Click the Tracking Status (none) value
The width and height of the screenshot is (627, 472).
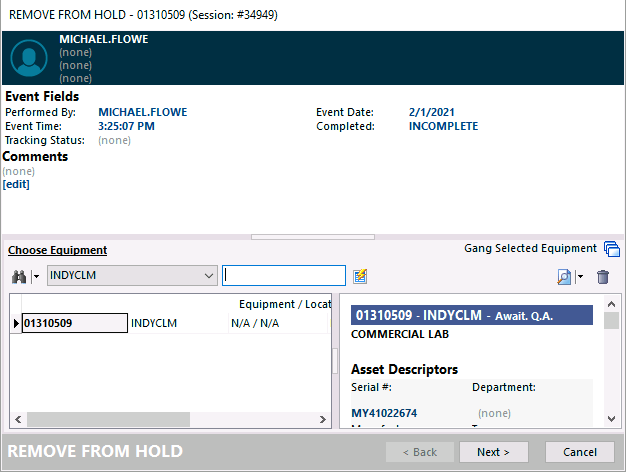coord(114,140)
